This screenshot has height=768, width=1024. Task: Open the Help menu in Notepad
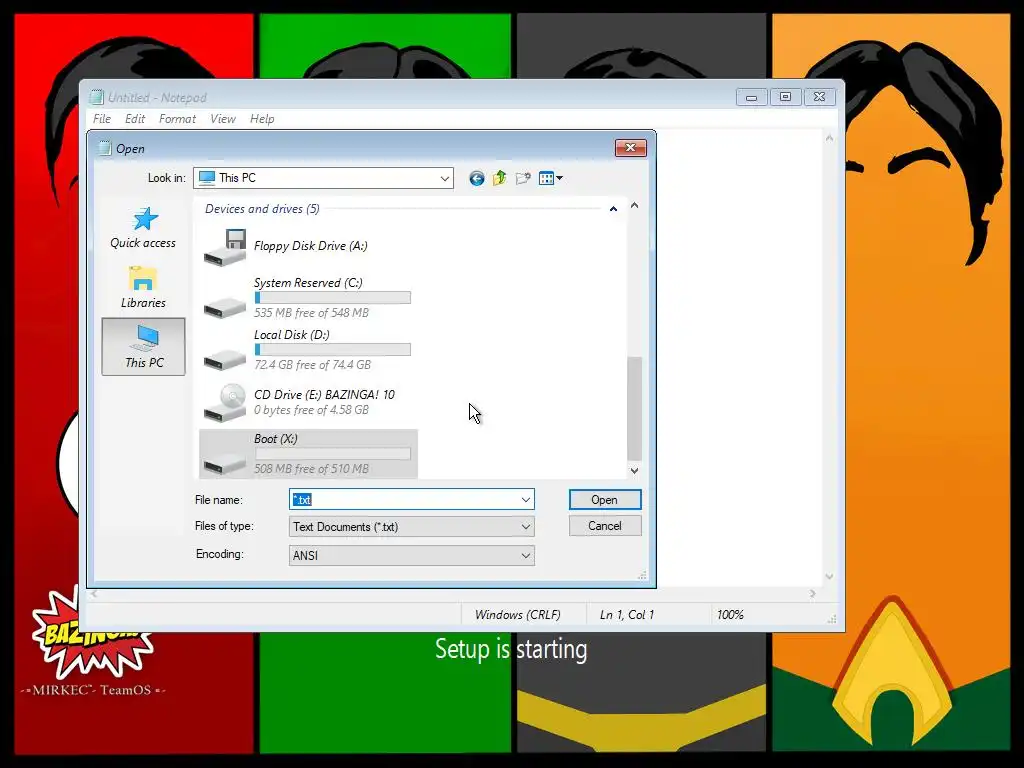262,119
